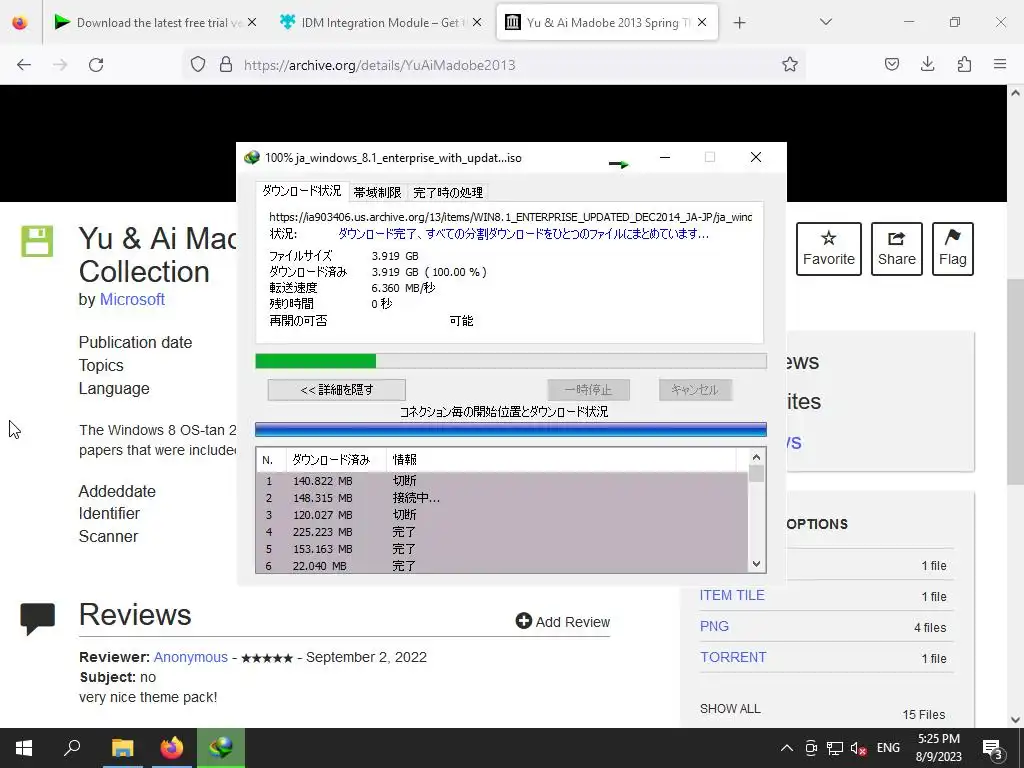
Task: Open the ITEM TILE download option
Action: tap(732, 595)
